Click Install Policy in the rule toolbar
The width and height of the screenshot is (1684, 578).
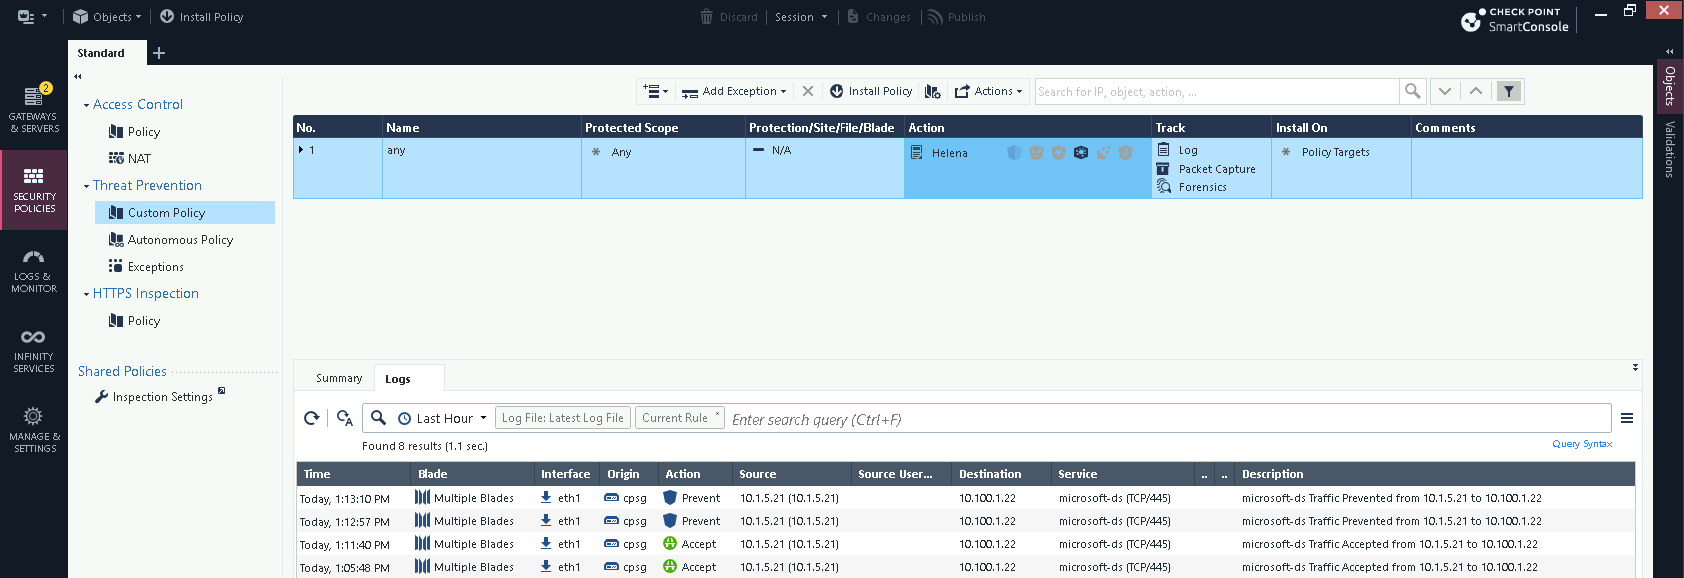coord(870,91)
